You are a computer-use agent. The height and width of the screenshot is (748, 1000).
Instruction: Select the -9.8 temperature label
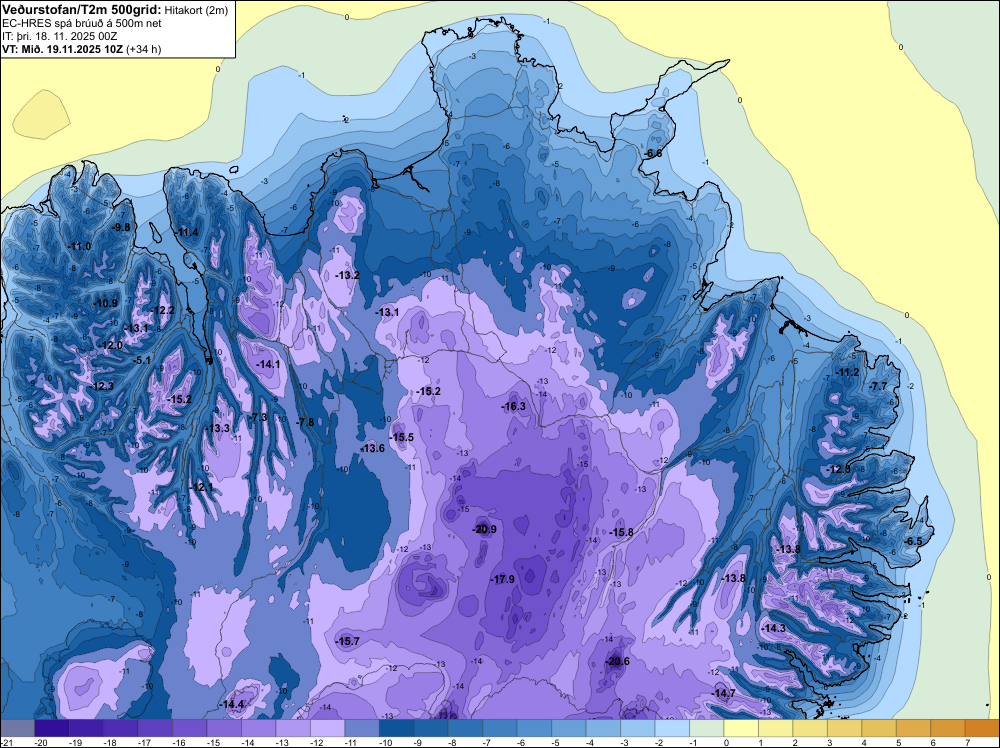[121, 227]
